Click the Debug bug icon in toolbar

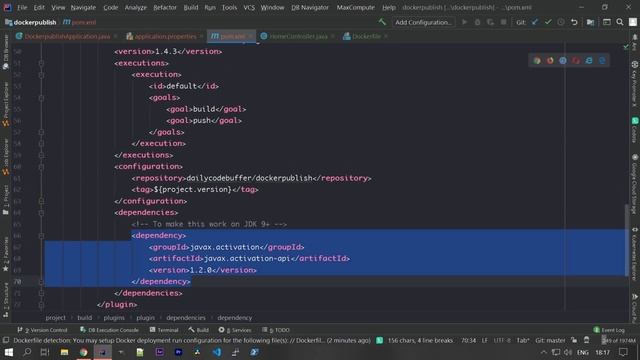coord(477,22)
